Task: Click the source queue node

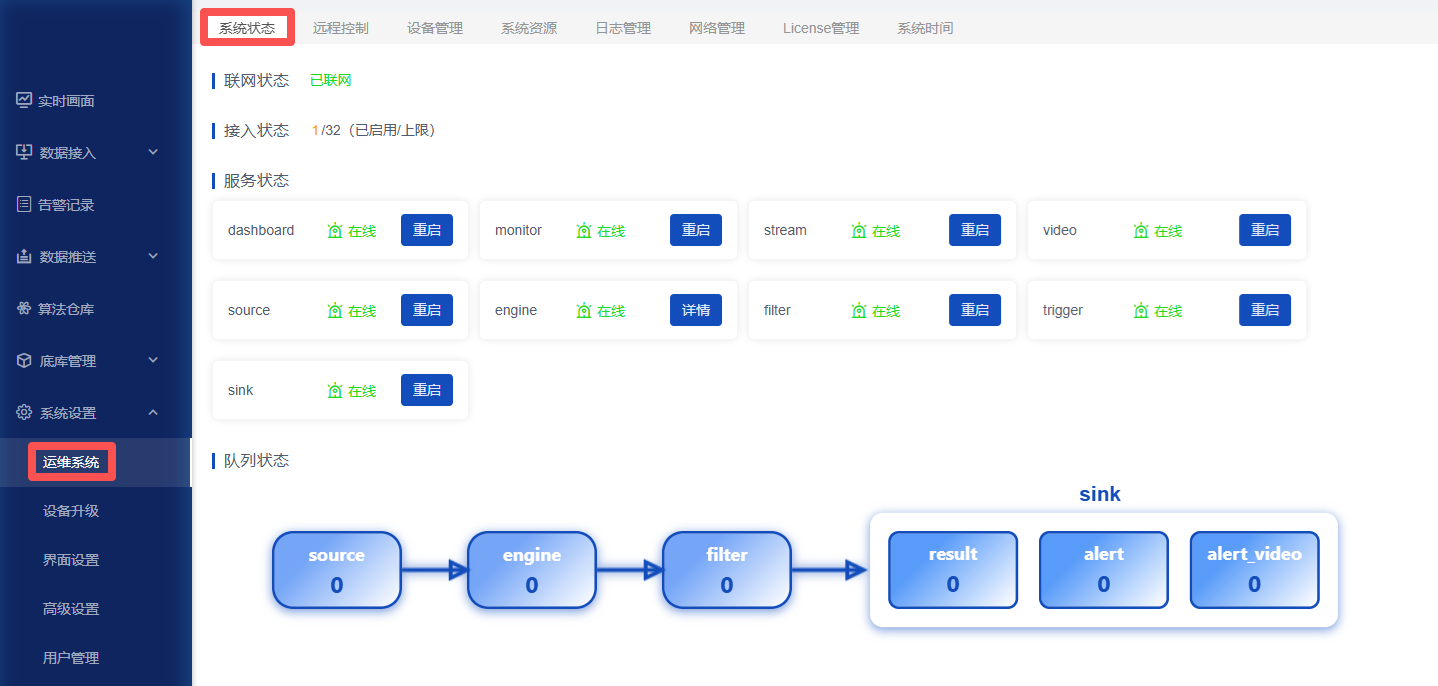Action: pyautogui.click(x=336, y=570)
